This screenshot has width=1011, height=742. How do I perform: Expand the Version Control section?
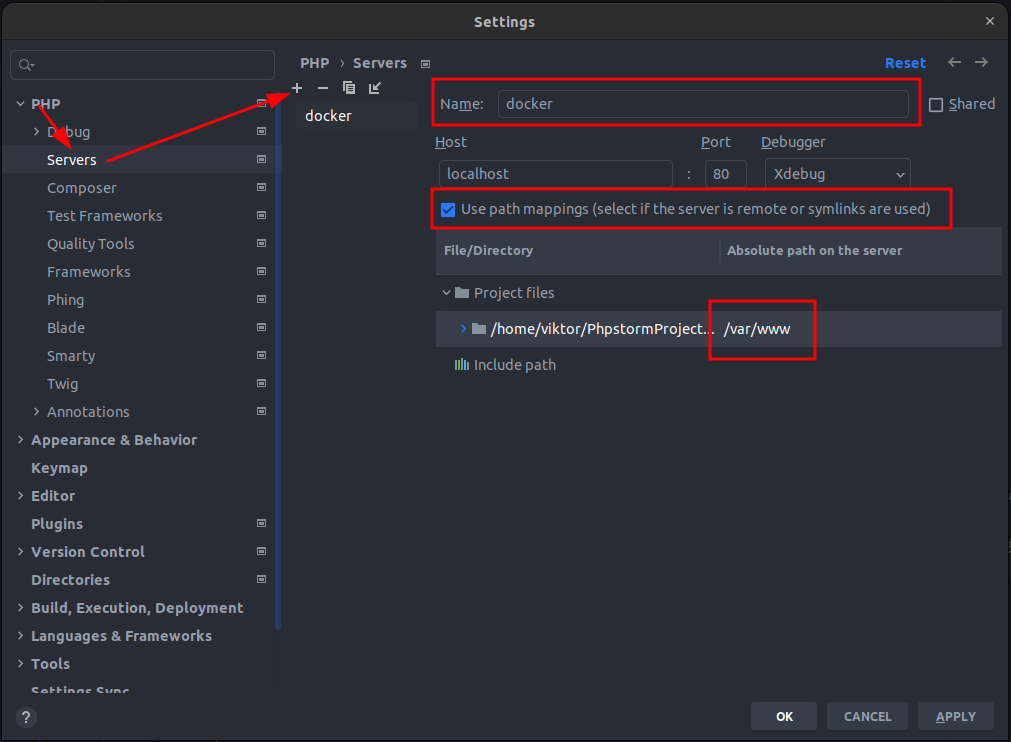pos(21,552)
